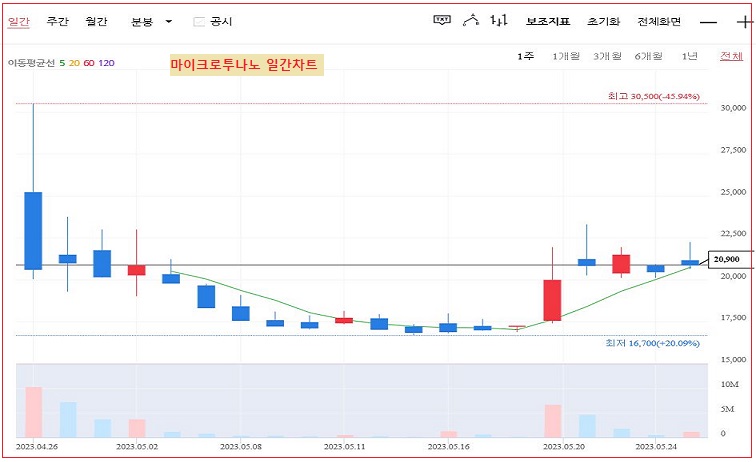Screen dimensions: 756x462
Task: Click the 최고 30,500 high price label
Action: click(653, 96)
